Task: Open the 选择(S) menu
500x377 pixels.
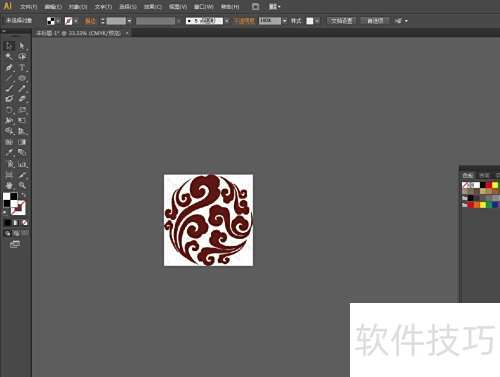Action: pyautogui.click(x=128, y=7)
